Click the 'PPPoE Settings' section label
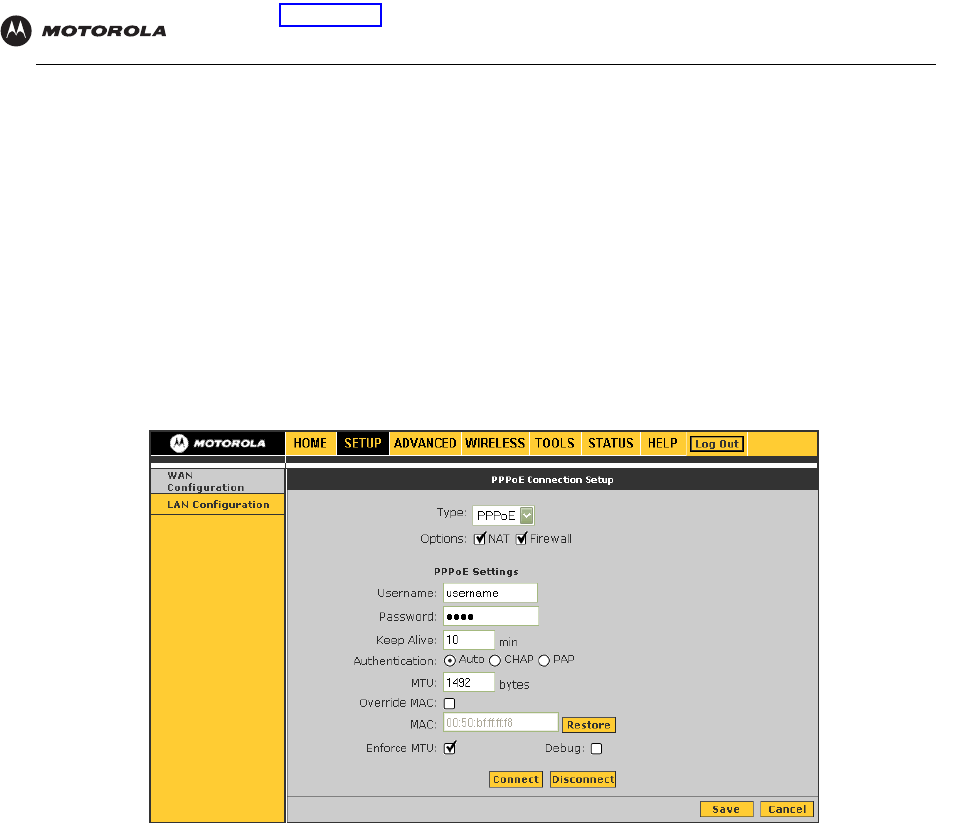The image size is (965, 826). pyautogui.click(x=476, y=572)
